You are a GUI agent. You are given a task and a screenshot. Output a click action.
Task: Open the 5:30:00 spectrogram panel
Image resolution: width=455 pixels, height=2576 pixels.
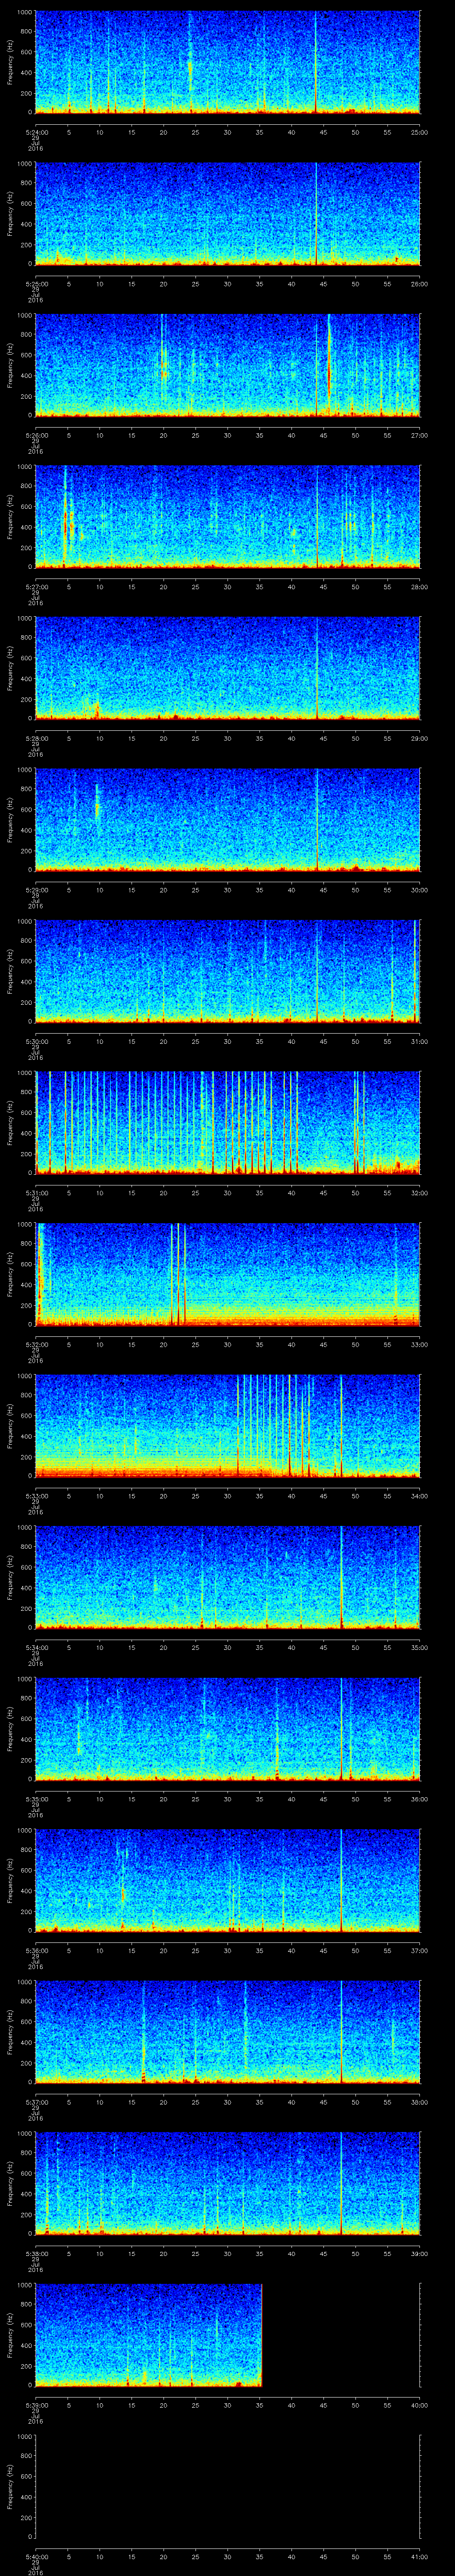tap(227, 971)
